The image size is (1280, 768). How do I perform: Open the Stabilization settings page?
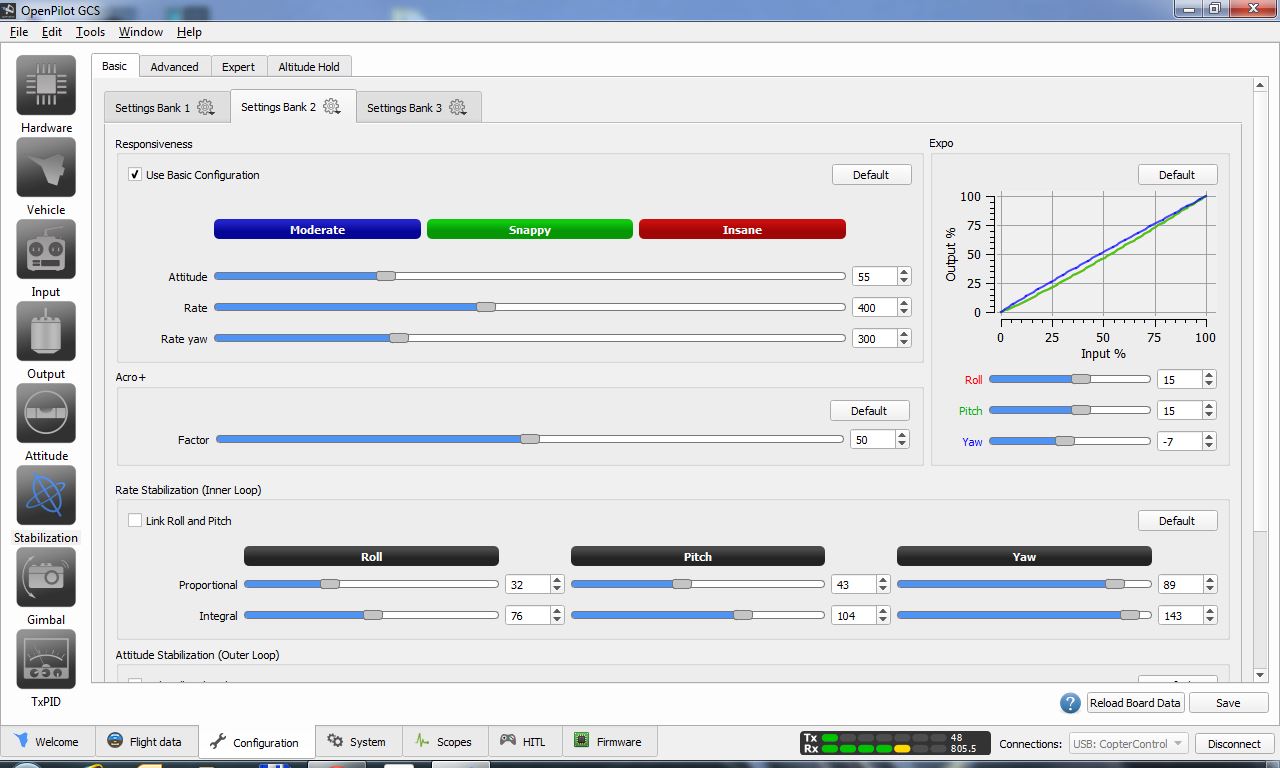(x=46, y=505)
